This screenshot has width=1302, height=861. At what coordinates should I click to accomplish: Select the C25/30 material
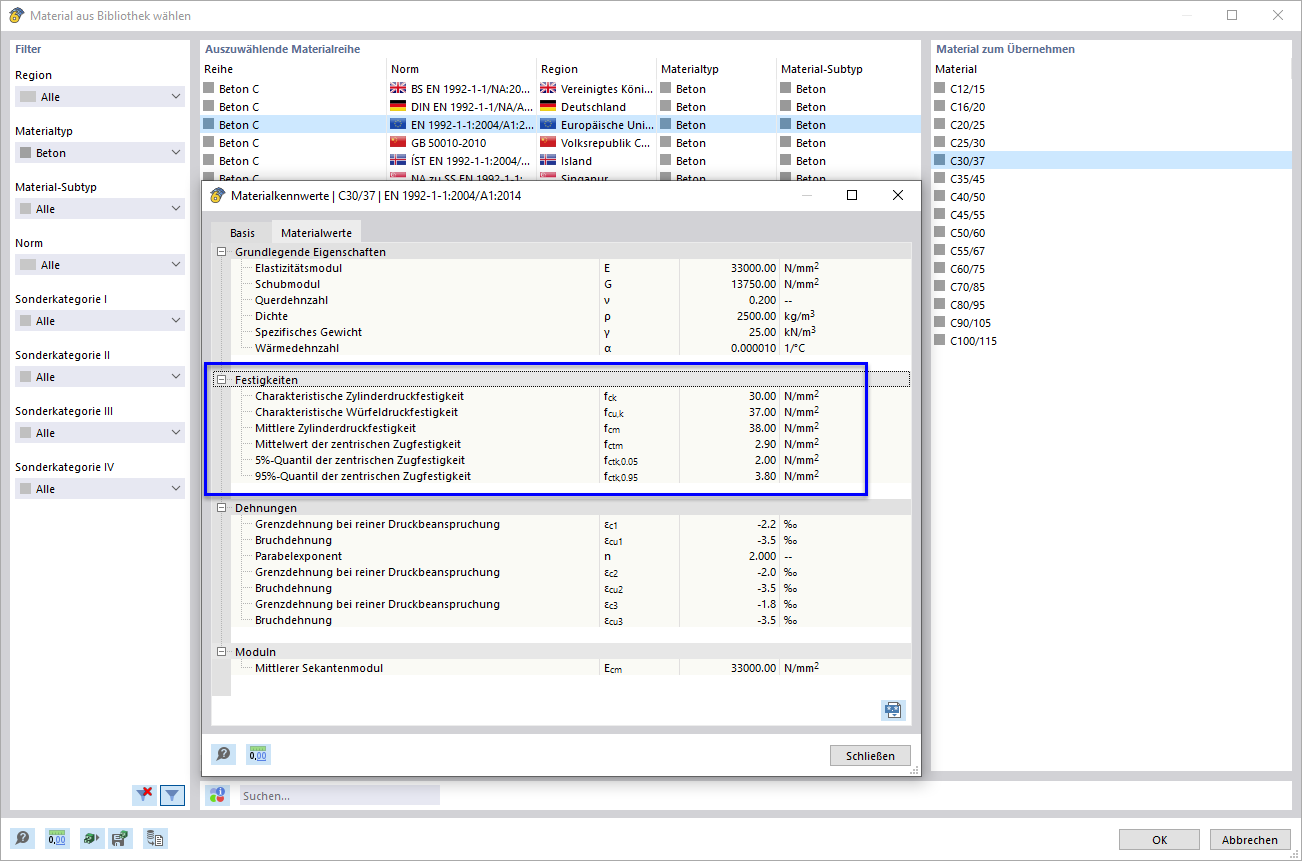1112,142
